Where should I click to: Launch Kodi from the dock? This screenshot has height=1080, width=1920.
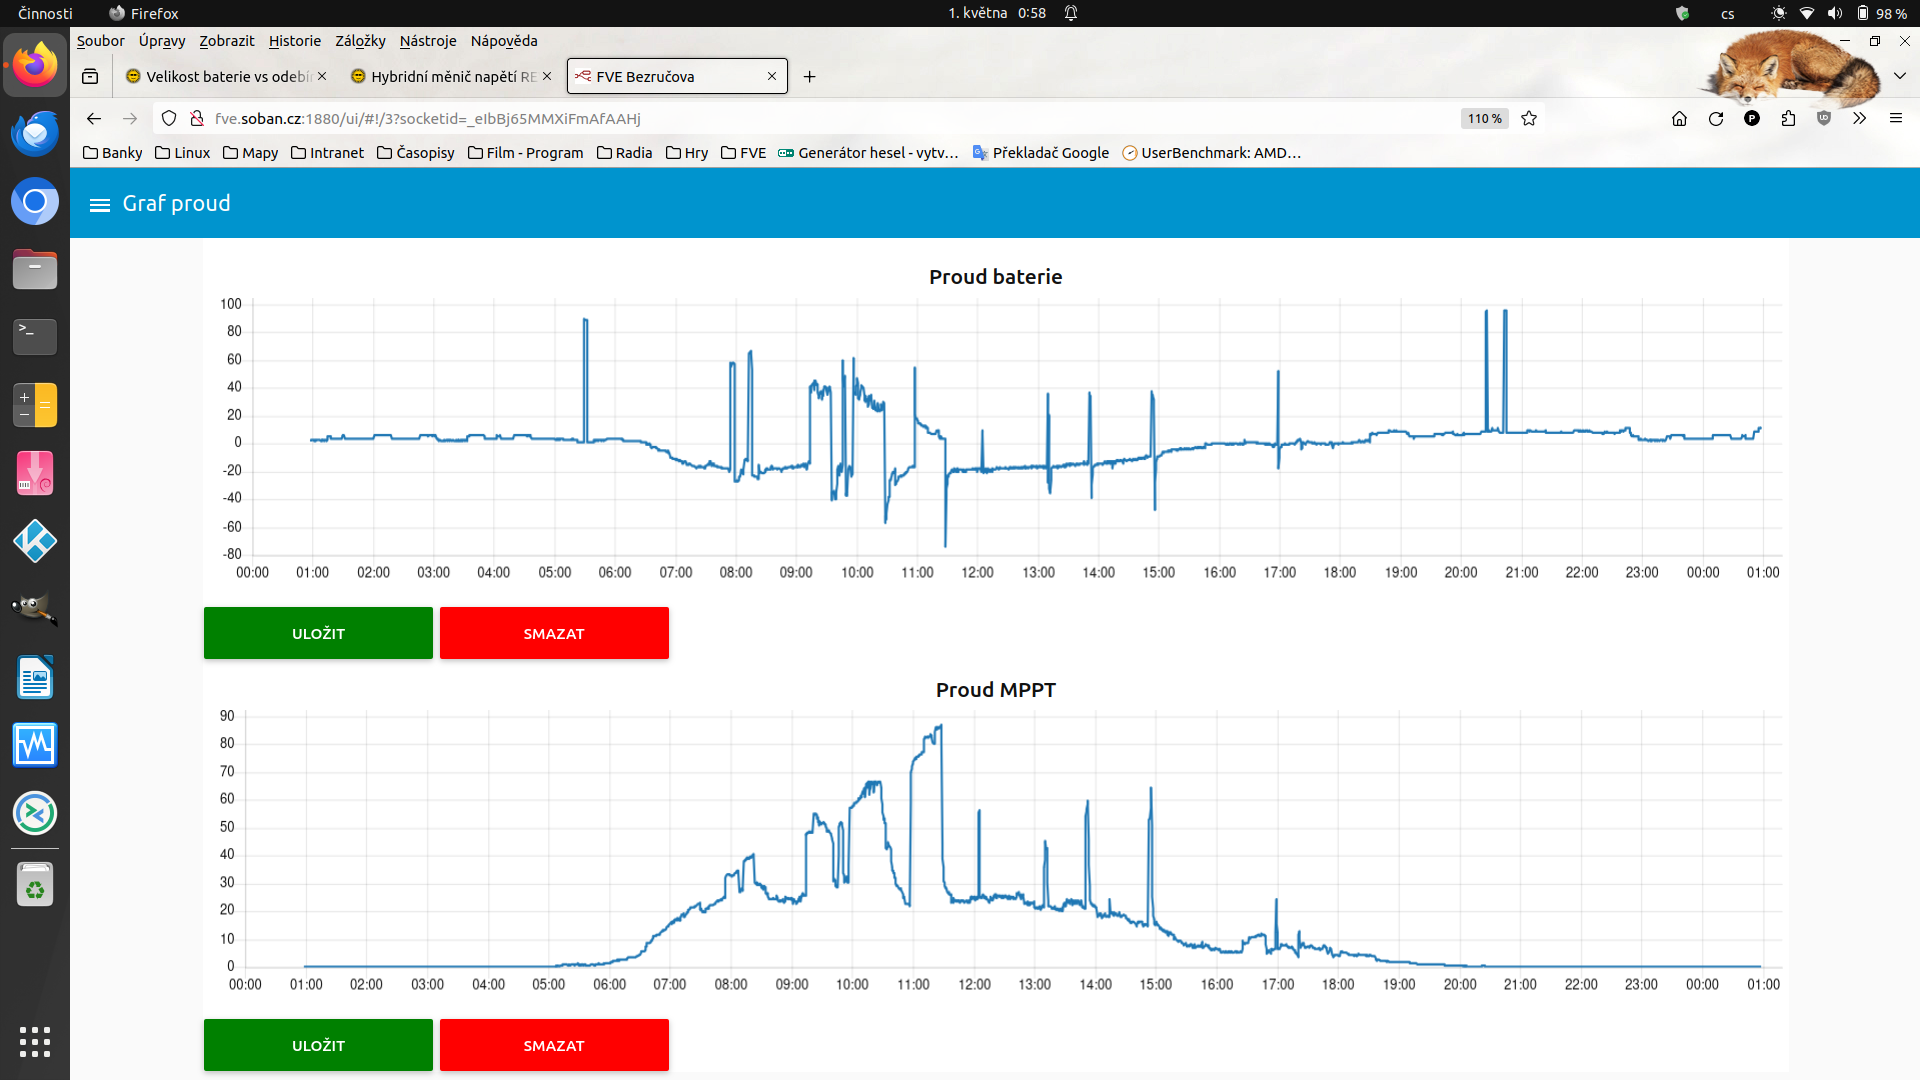[35, 541]
